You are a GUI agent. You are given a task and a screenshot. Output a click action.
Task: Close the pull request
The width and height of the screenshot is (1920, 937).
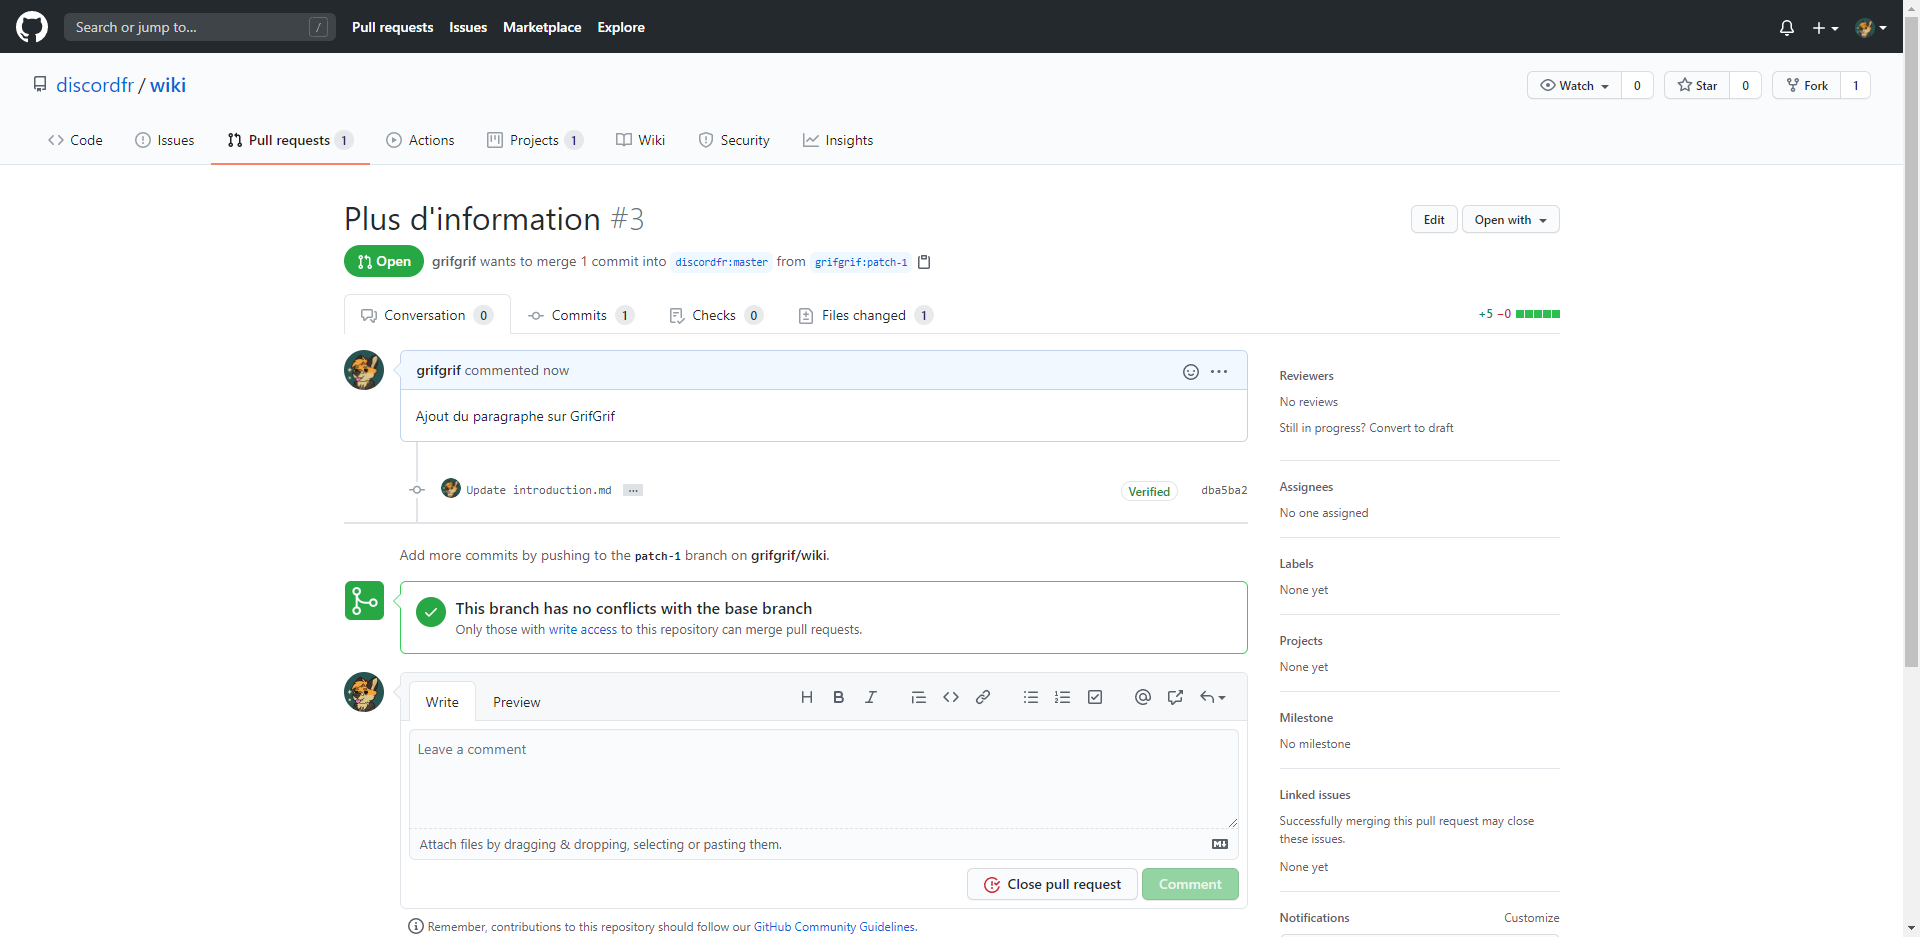[x=1052, y=884]
